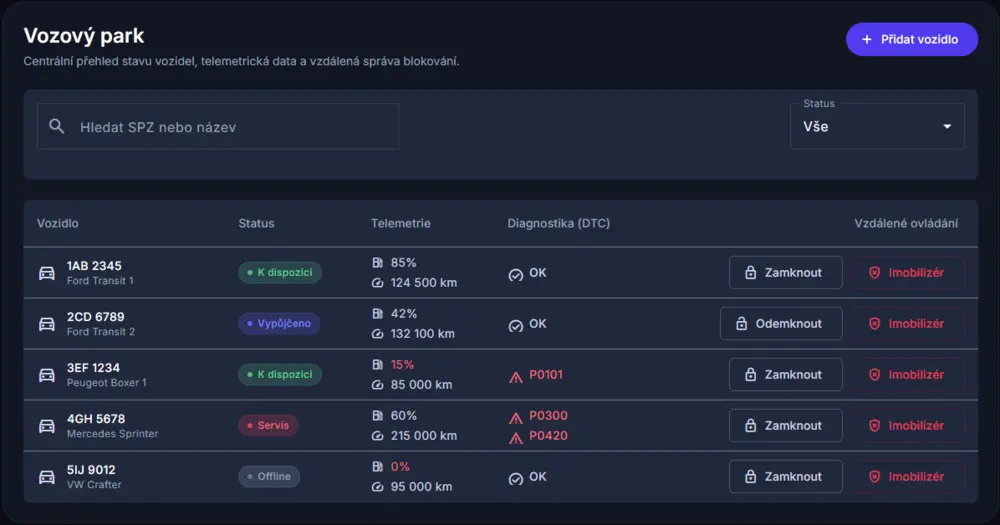Click car icon for 1AB 2345
The width and height of the screenshot is (1000, 525).
pos(46,273)
